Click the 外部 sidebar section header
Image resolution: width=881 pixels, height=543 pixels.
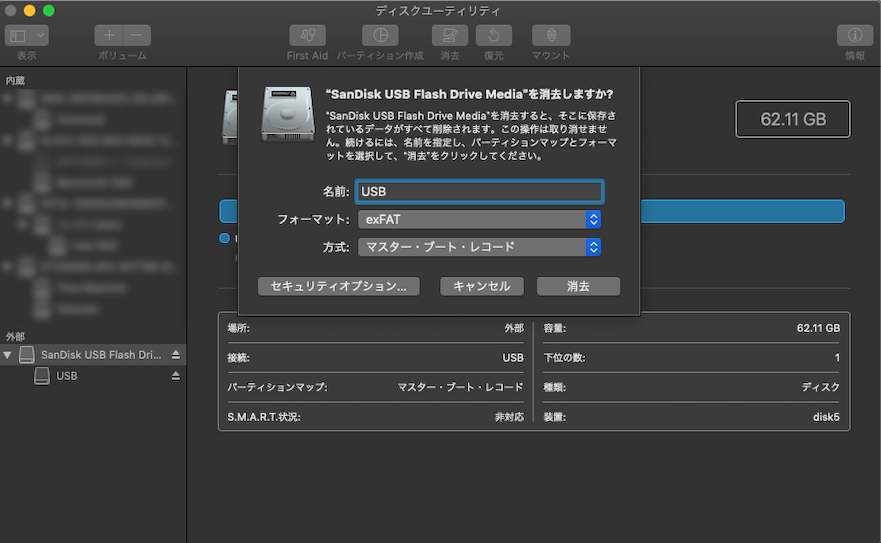coord(15,337)
